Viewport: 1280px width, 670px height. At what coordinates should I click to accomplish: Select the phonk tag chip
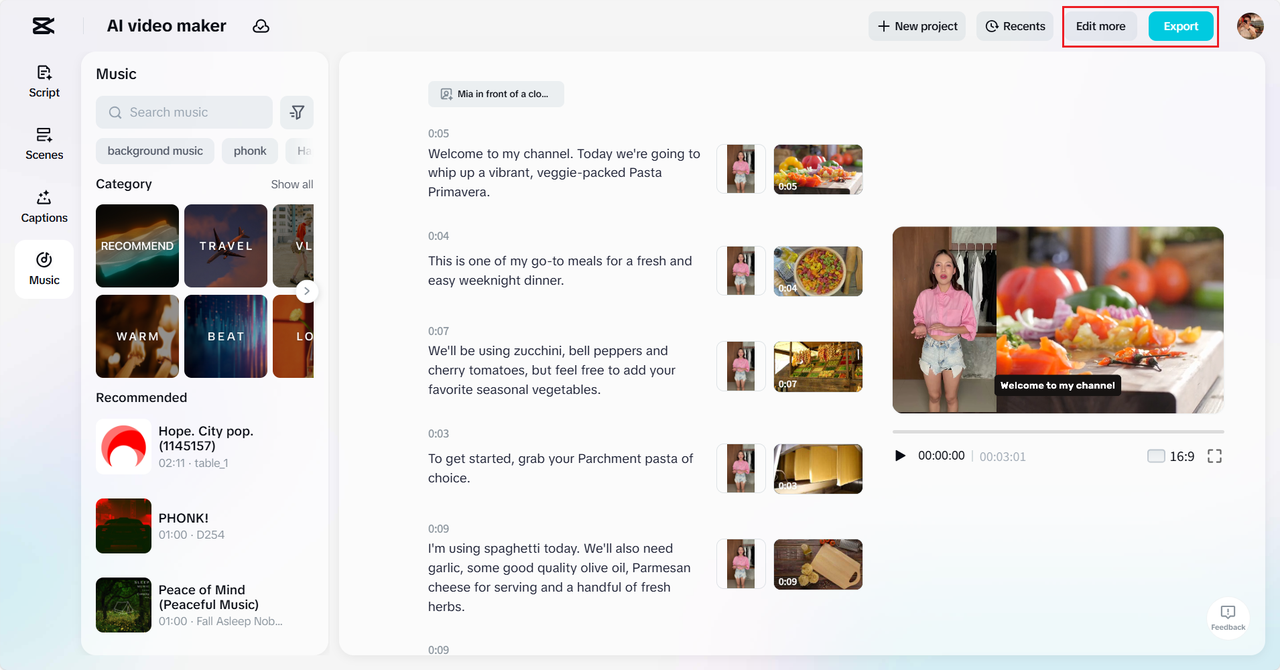tap(250, 151)
